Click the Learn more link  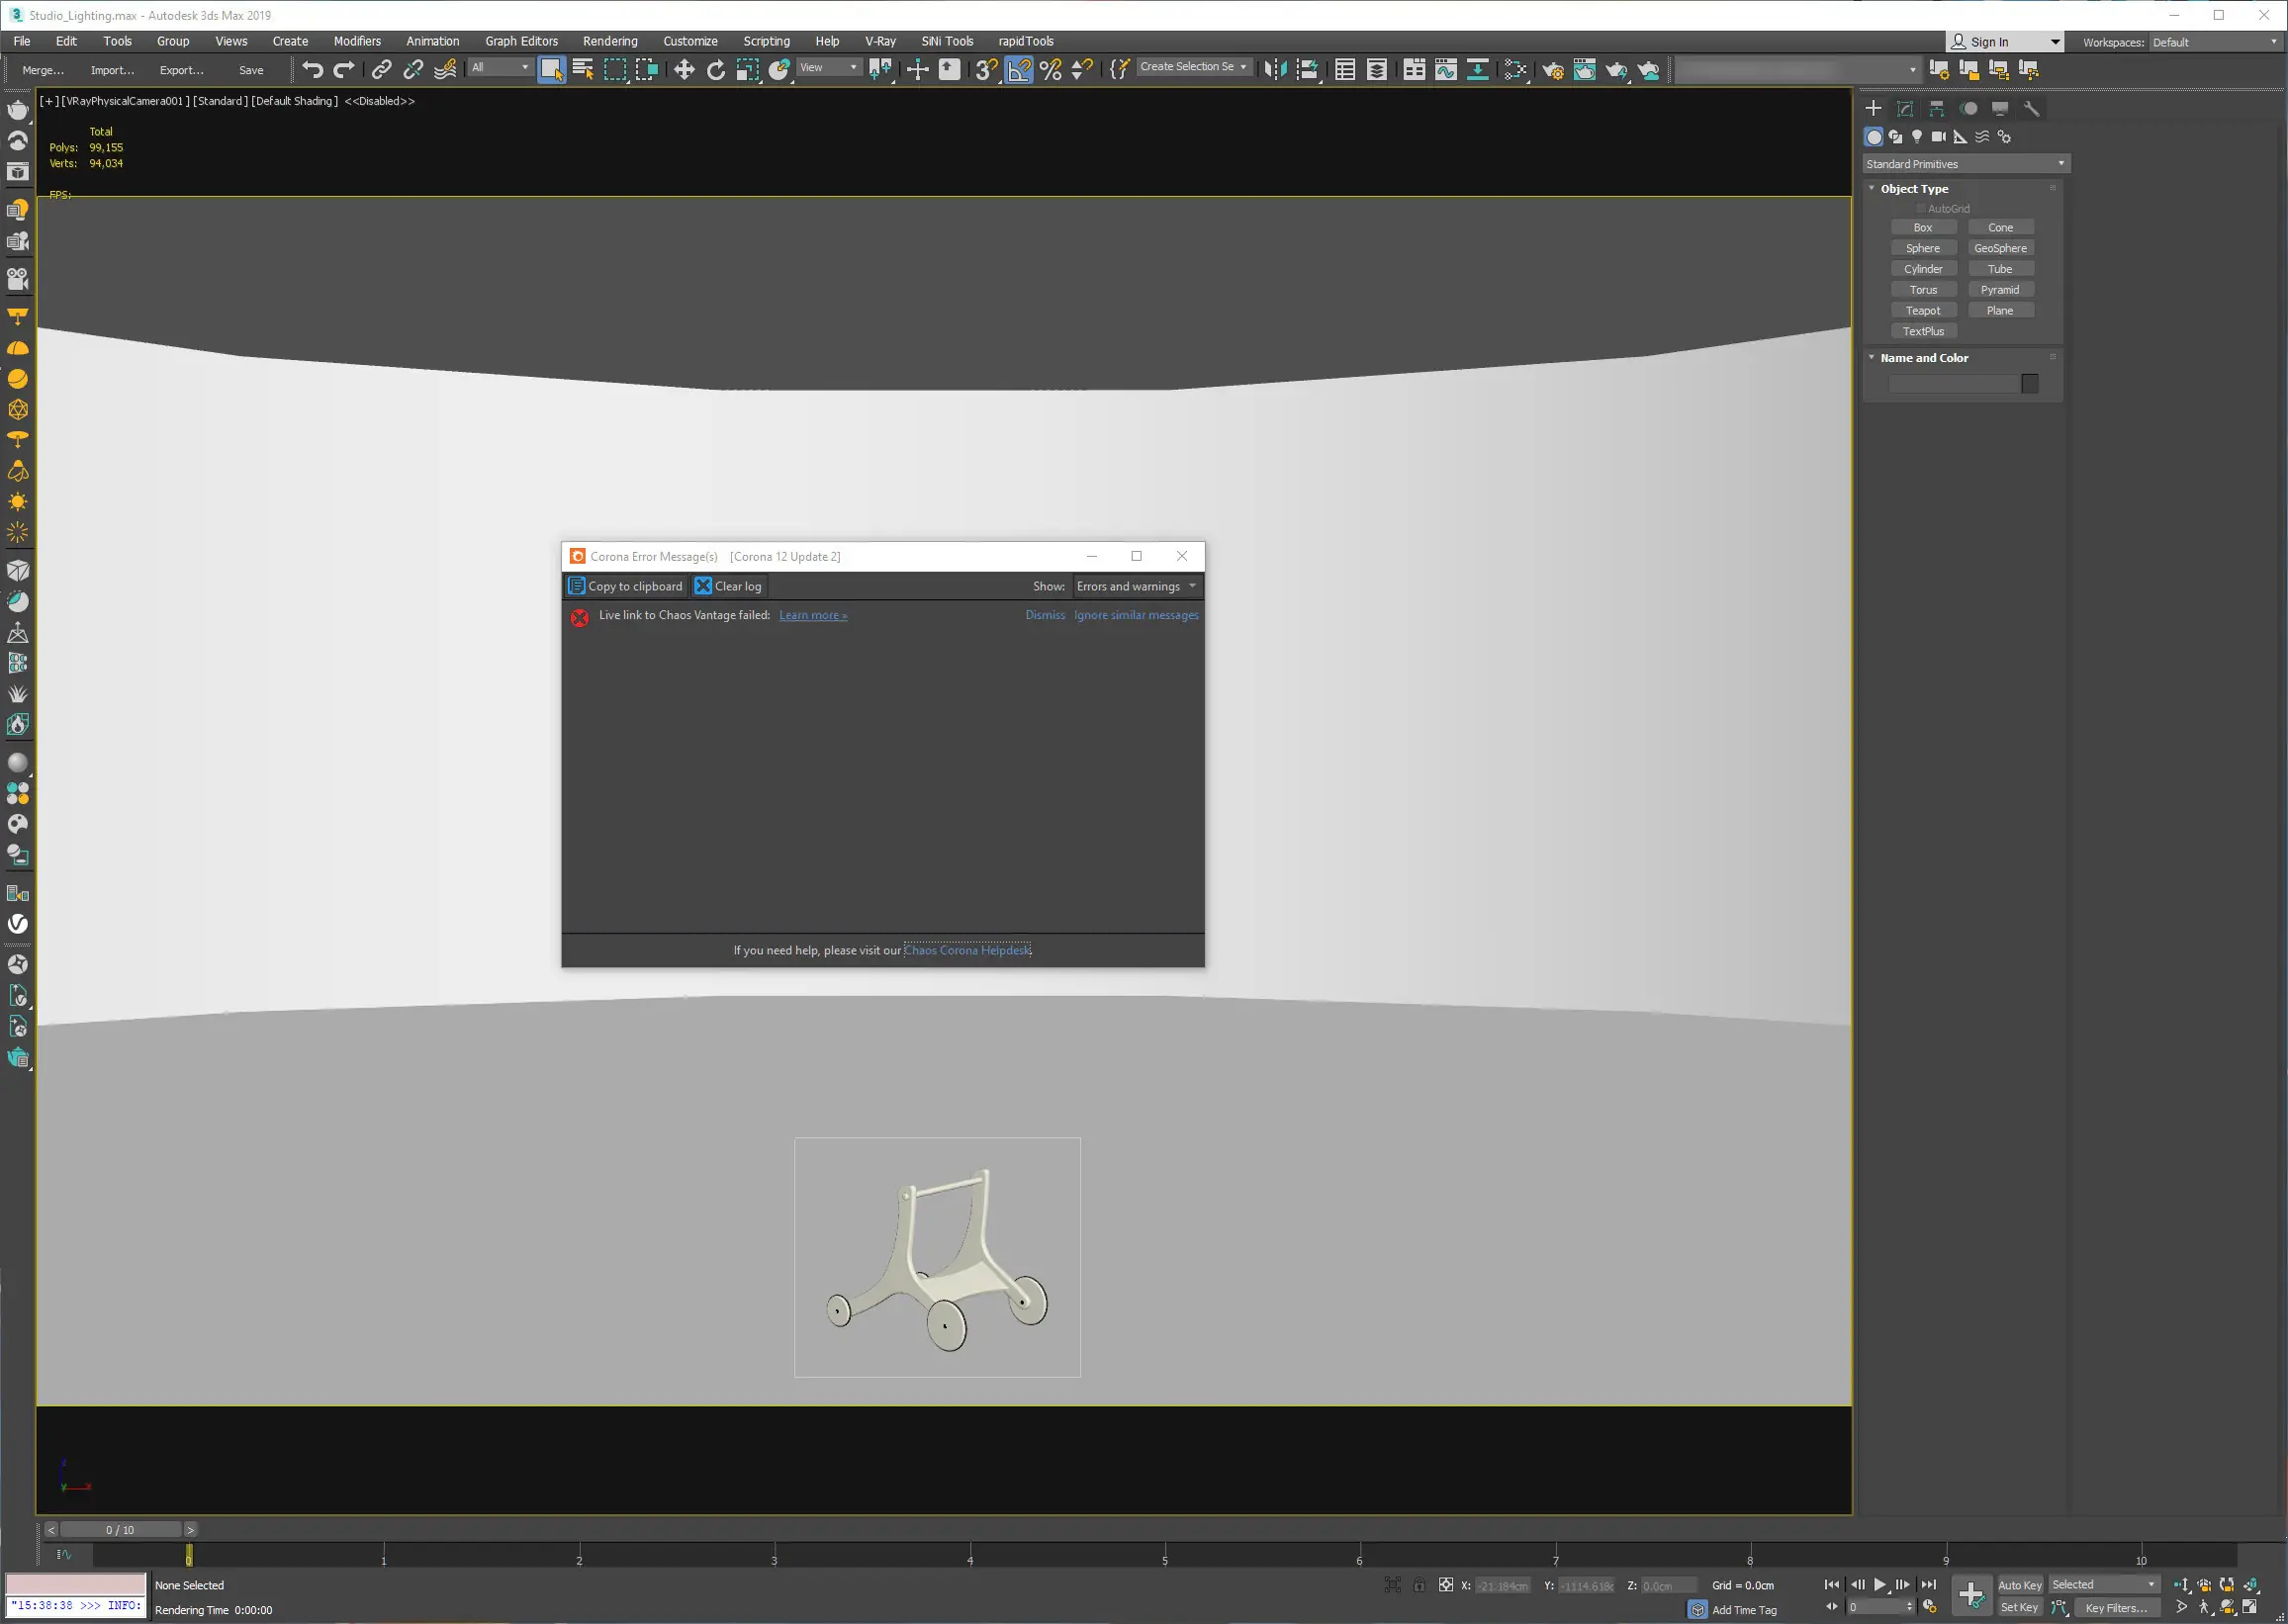[813, 615]
